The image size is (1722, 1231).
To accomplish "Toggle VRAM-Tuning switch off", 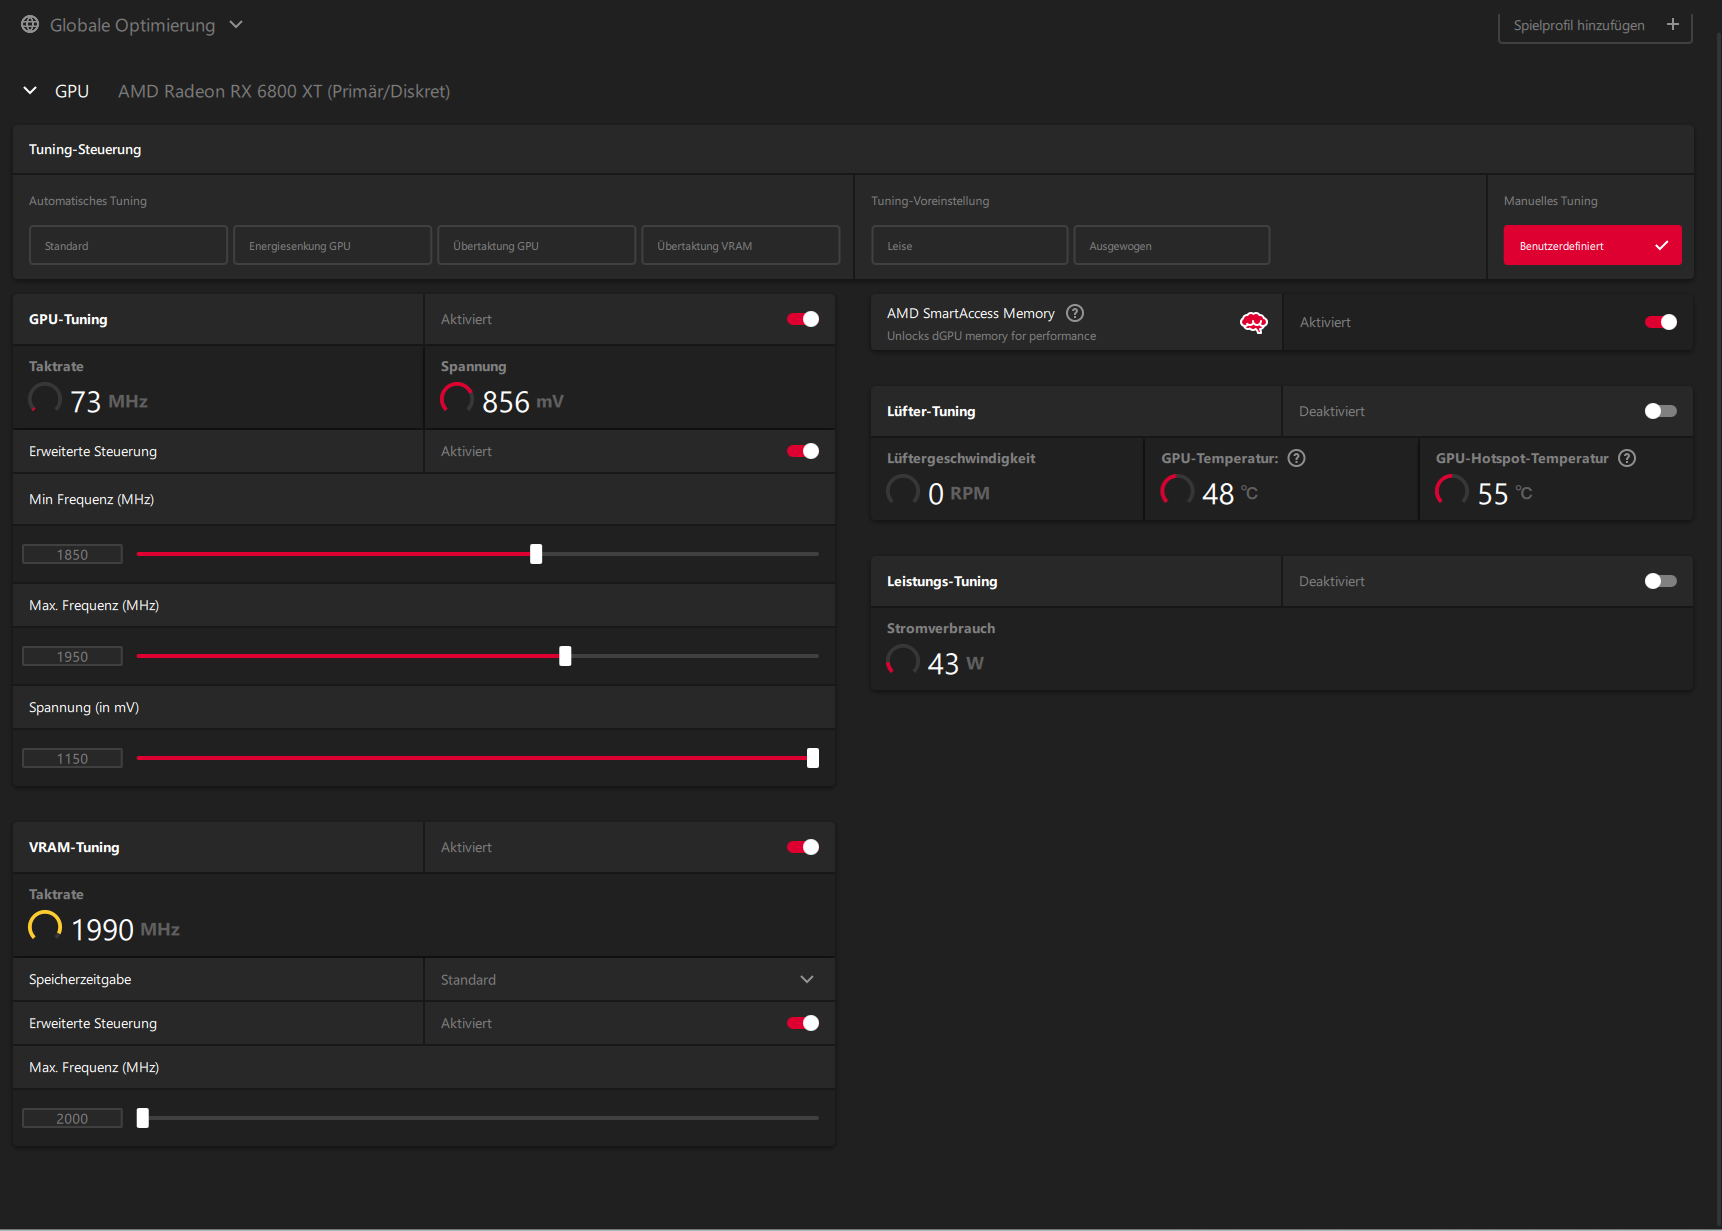I will [x=803, y=847].
